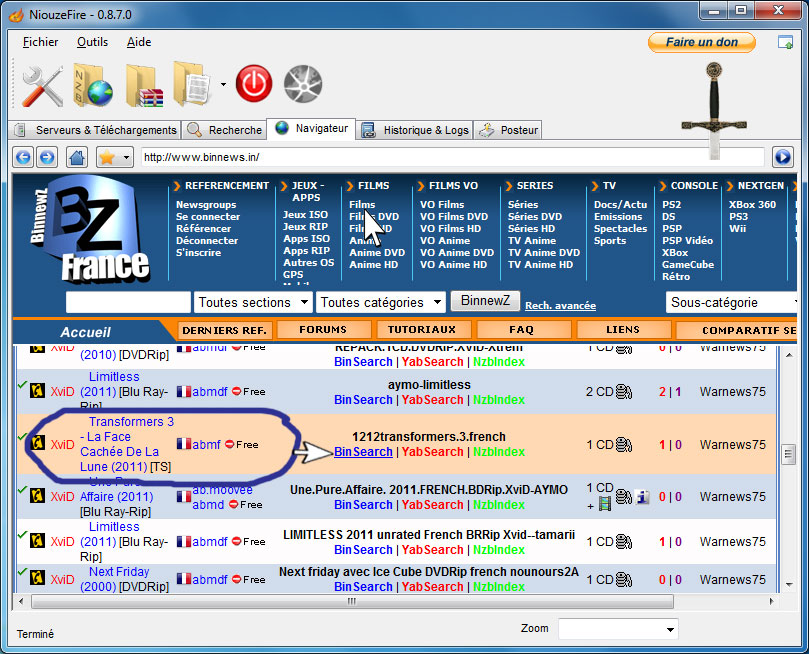Image resolution: width=809 pixels, height=654 pixels.
Task: Switch to Serveurs & Téléchargements tab
Action: tap(96, 130)
